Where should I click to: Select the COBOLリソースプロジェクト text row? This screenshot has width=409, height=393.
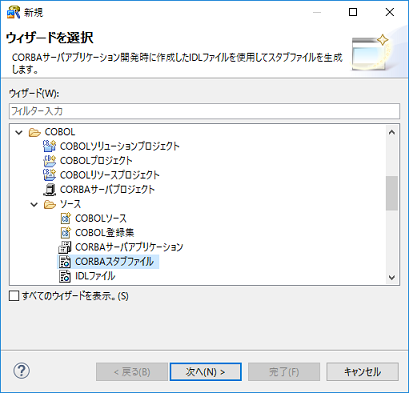tap(110, 175)
